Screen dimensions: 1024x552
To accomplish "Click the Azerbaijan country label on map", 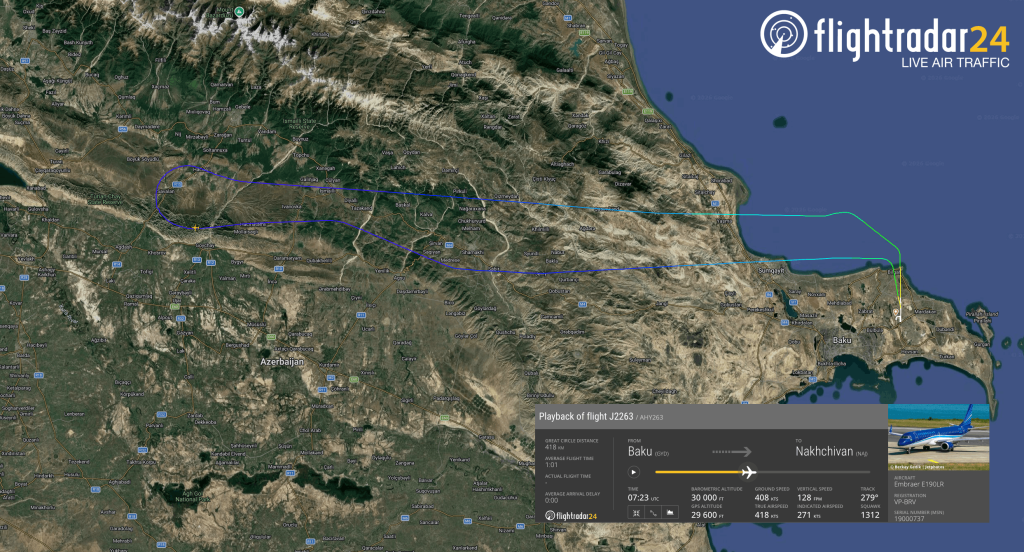I will (281, 361).
